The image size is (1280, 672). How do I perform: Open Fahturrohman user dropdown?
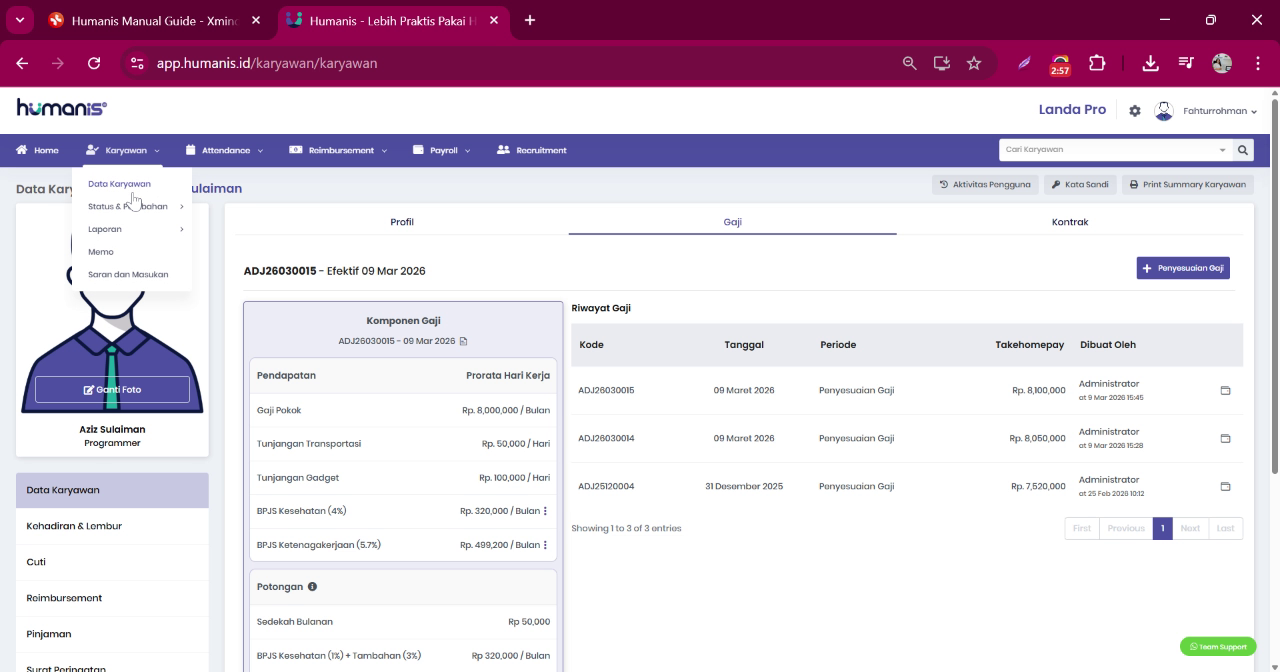1220,111
